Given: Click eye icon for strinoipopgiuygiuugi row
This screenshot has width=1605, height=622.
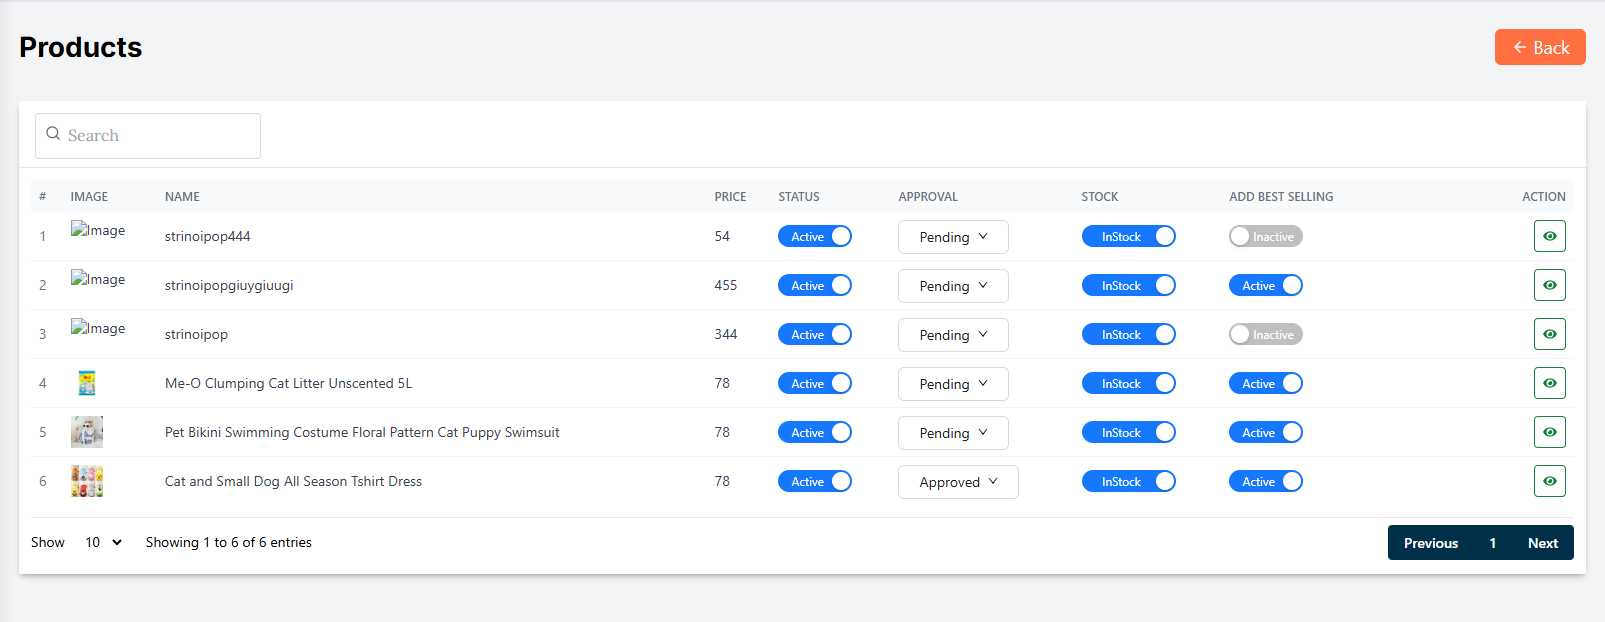Looking at the screenshot, I should pos(1549,285).
